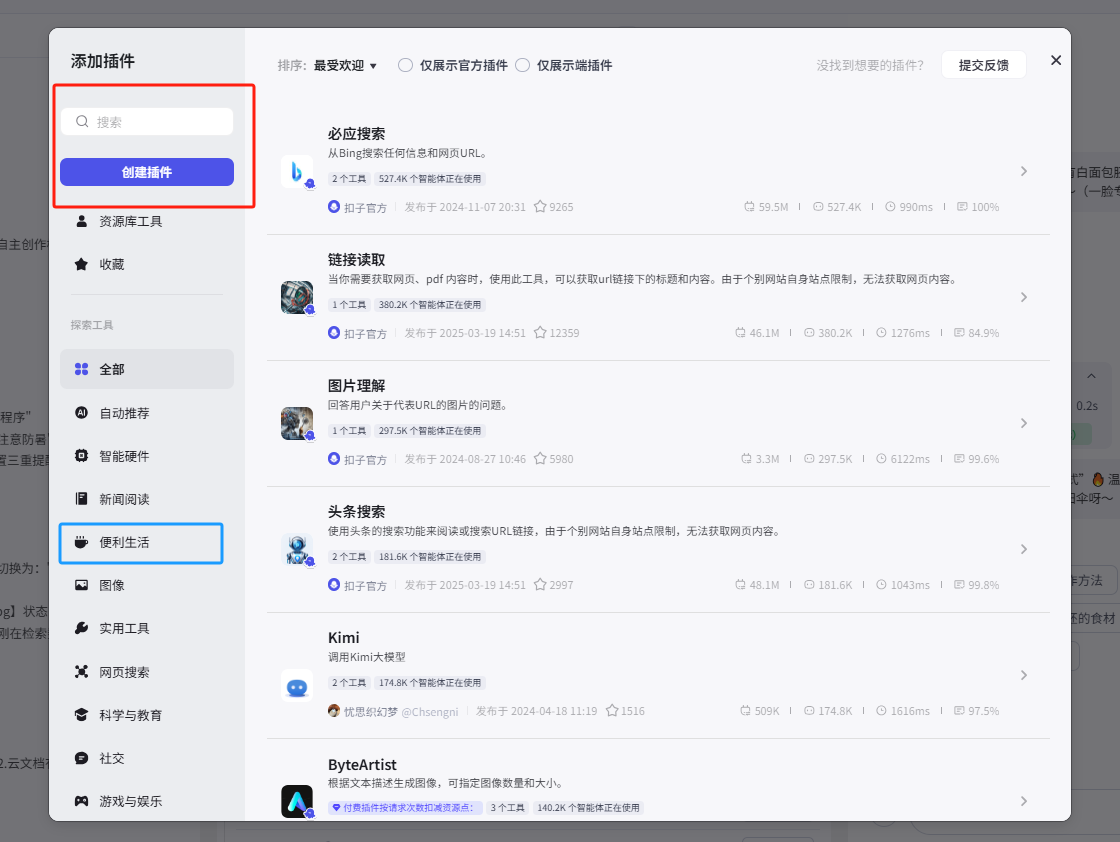The image size is (1120, 842).
Task: Click the ByteArtist plugin logo icon
Action: (297, 801)
